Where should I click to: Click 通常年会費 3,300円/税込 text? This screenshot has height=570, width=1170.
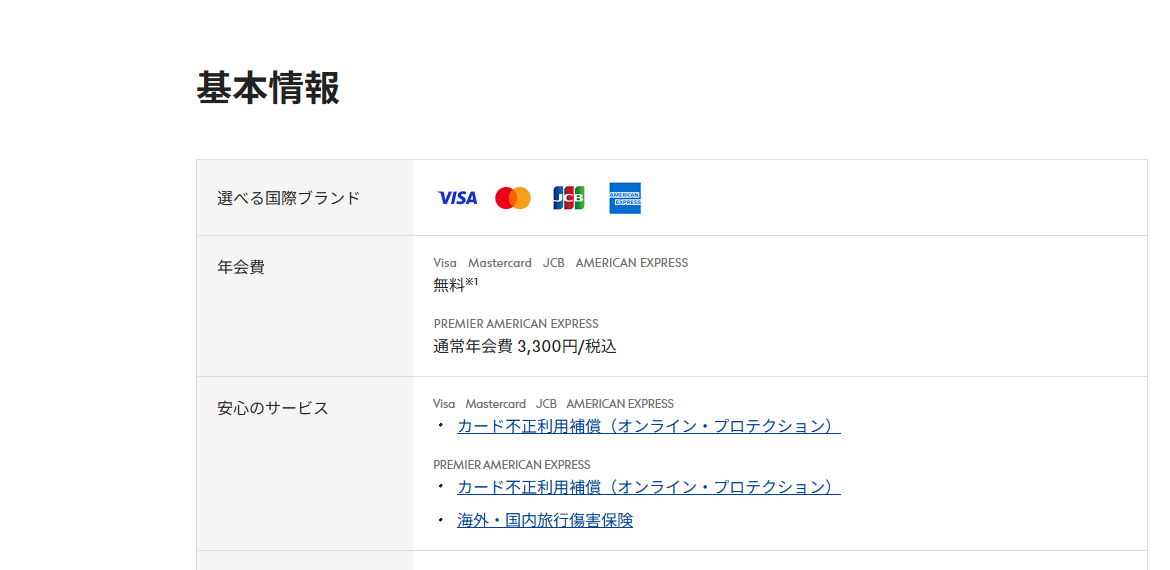(x=525, y=346)
